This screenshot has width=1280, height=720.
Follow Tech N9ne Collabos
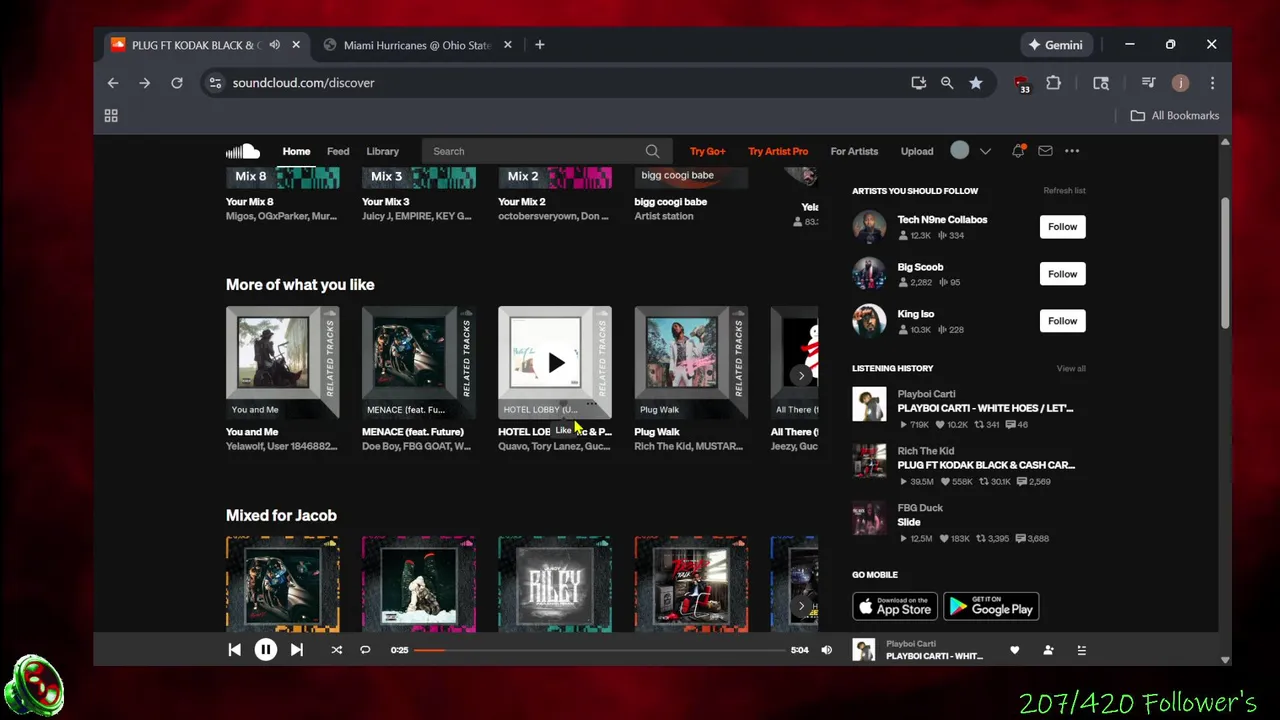(x=1062, y=227)
